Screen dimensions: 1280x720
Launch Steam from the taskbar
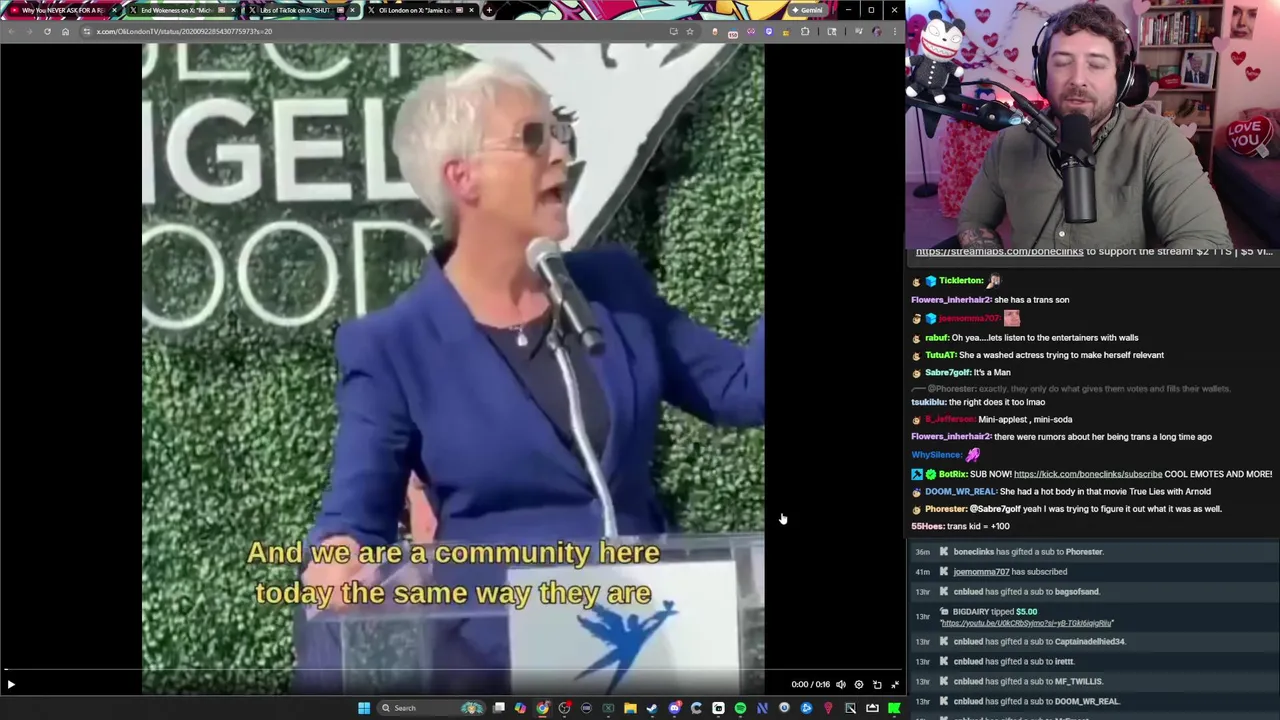(652, 708)
